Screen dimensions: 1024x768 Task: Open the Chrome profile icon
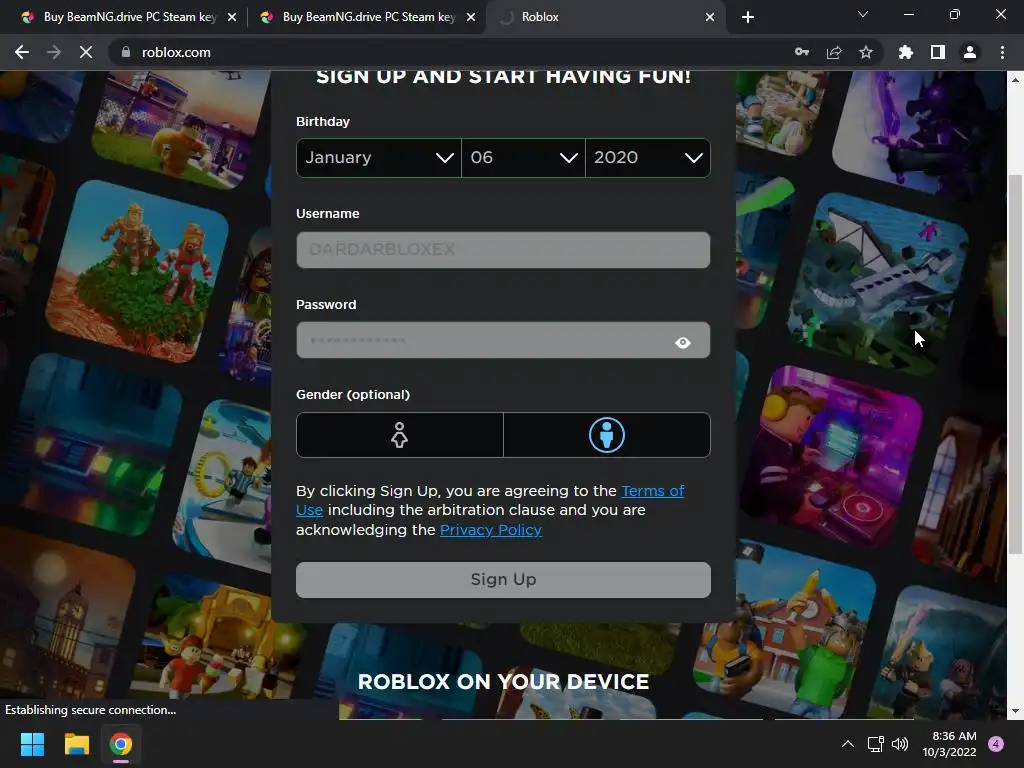click(x=970, y=52)
